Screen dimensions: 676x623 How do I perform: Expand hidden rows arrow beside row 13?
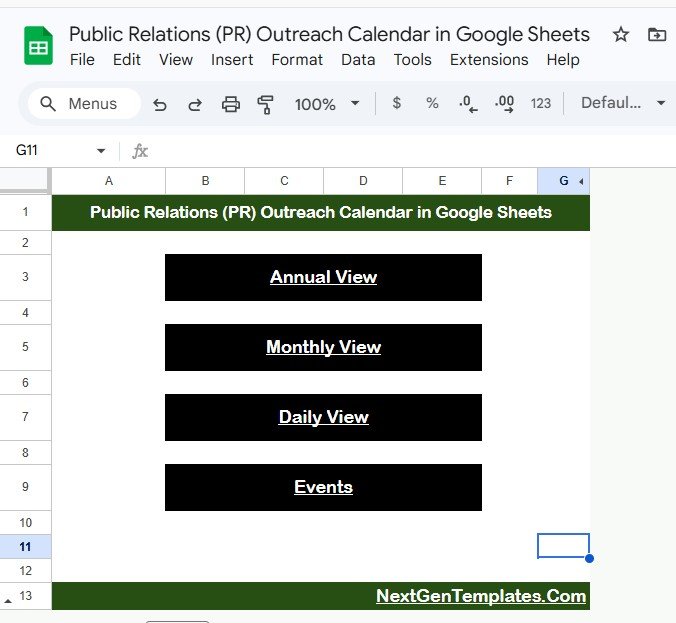point(8,601)
